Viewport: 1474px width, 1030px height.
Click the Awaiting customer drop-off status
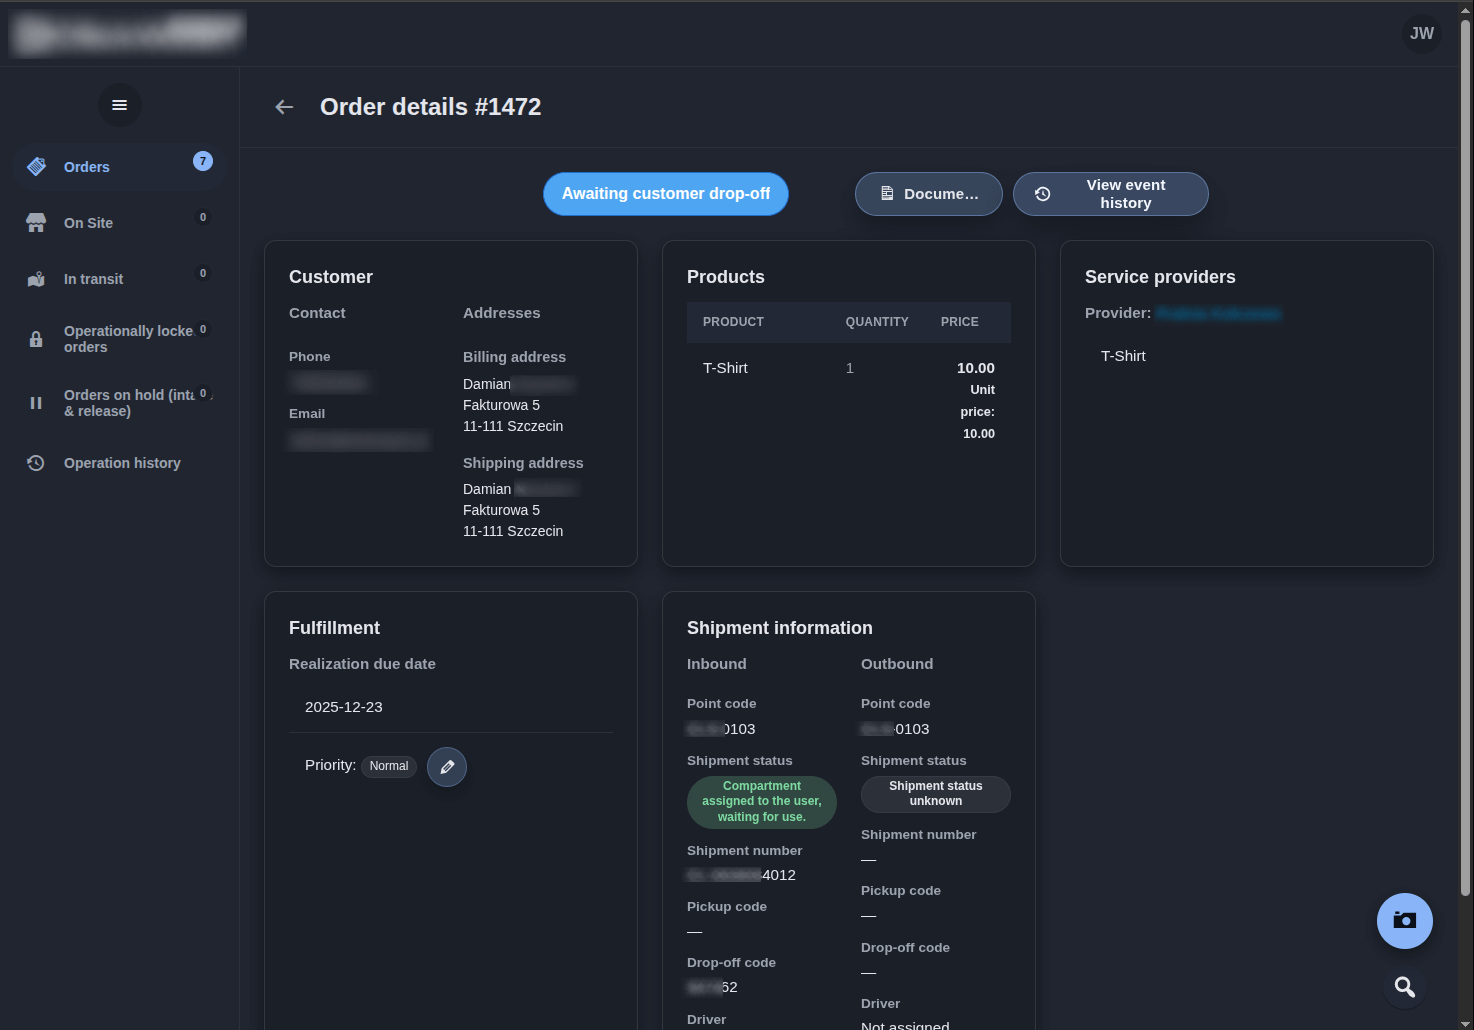(665, 194)
